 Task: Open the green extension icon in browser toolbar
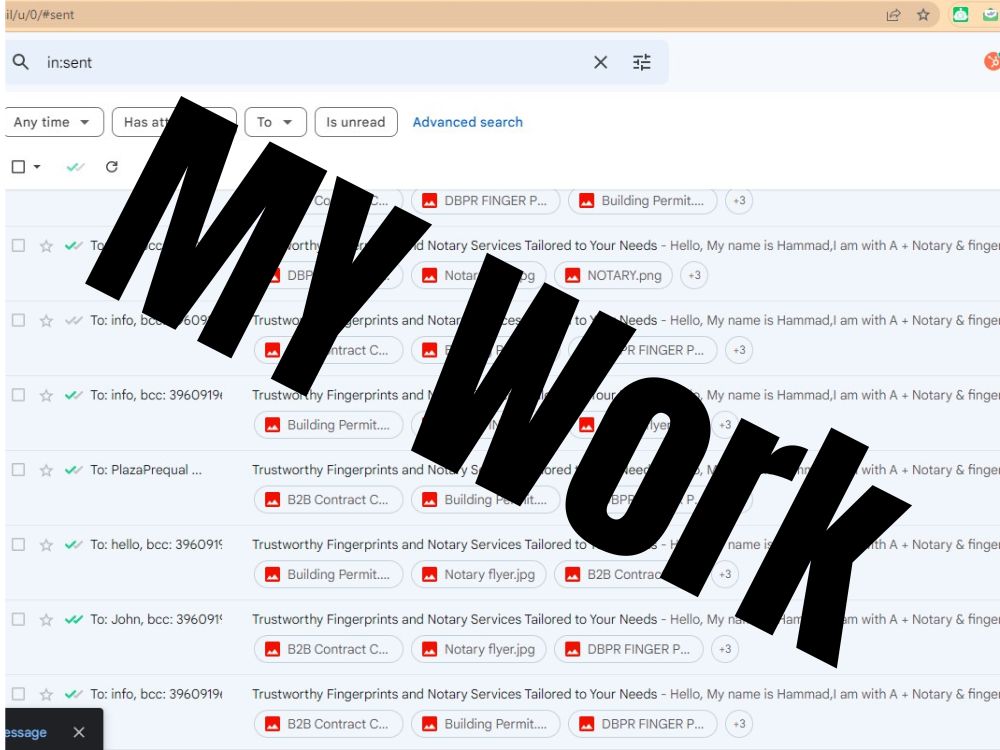(960, 14)
